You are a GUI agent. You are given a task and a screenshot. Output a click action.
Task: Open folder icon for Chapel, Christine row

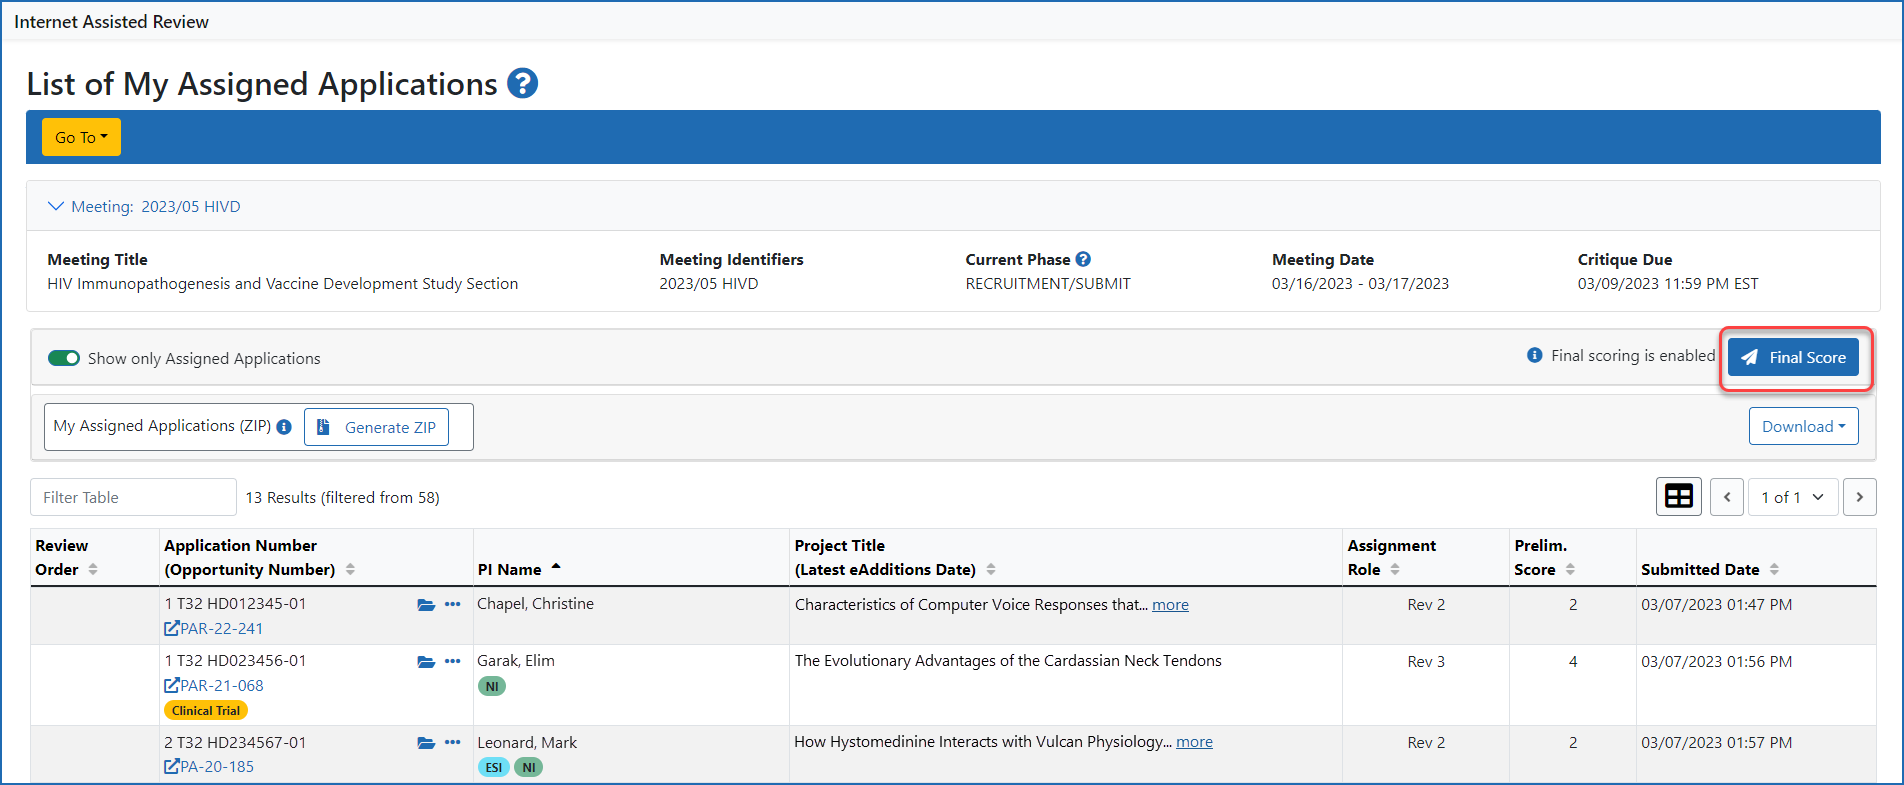(426, 605)
